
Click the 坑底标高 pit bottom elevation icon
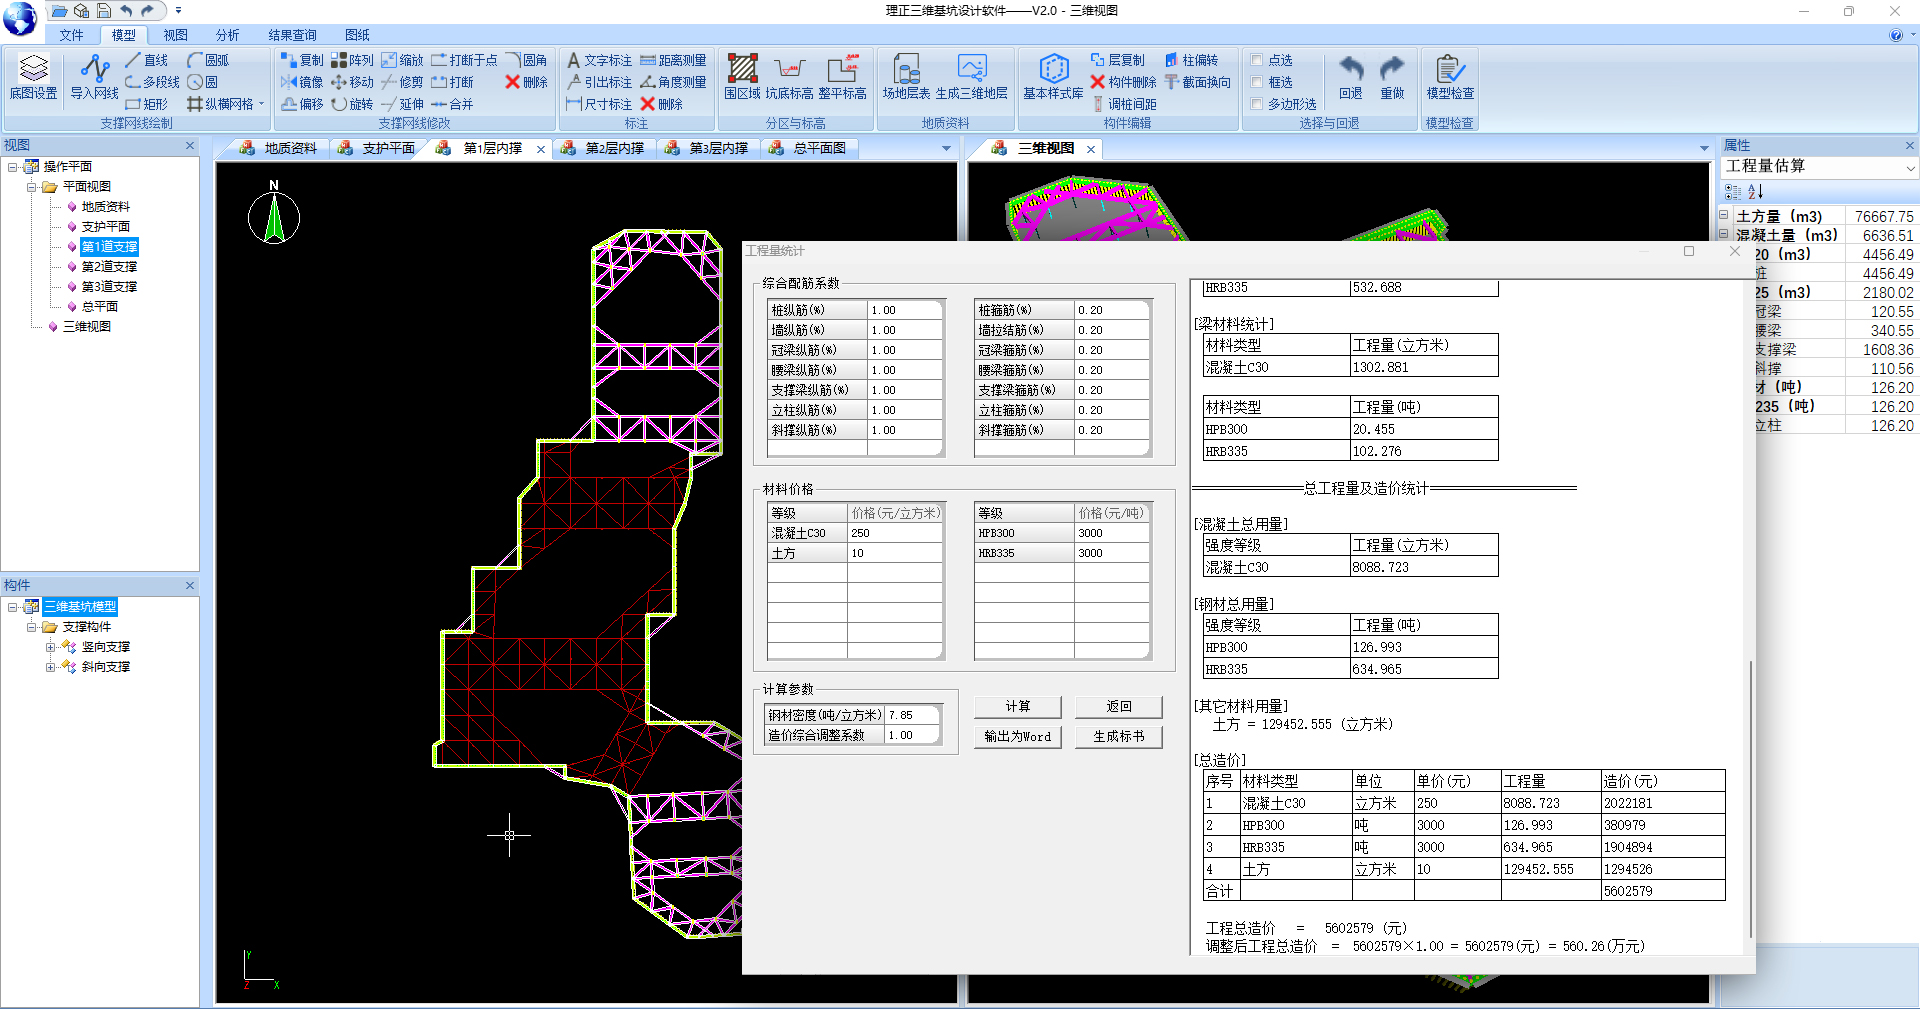[x=789, y=76]
